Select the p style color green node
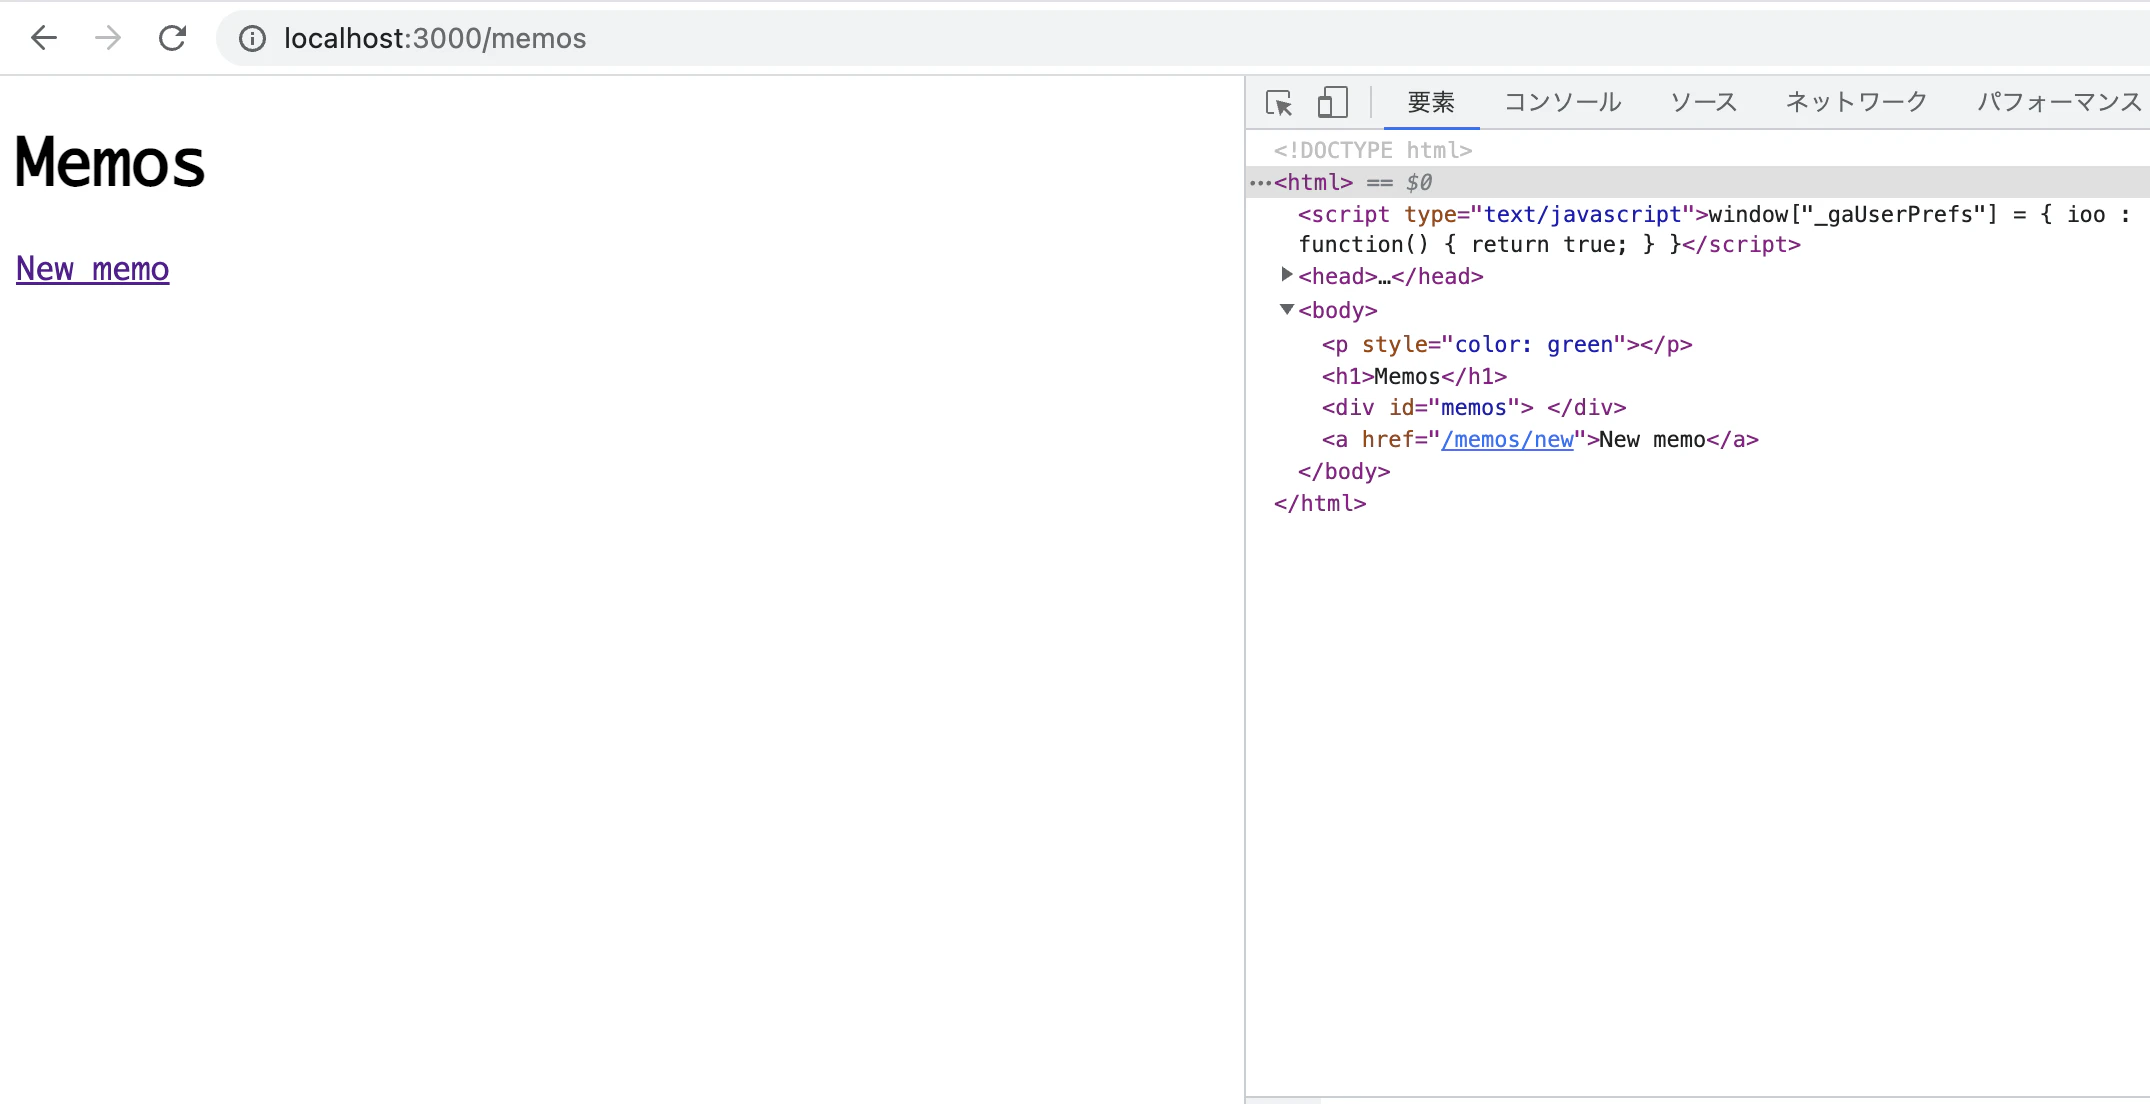This screenshot has width=2150, height=1104. pyautogui.click(x=1507, y=345)
